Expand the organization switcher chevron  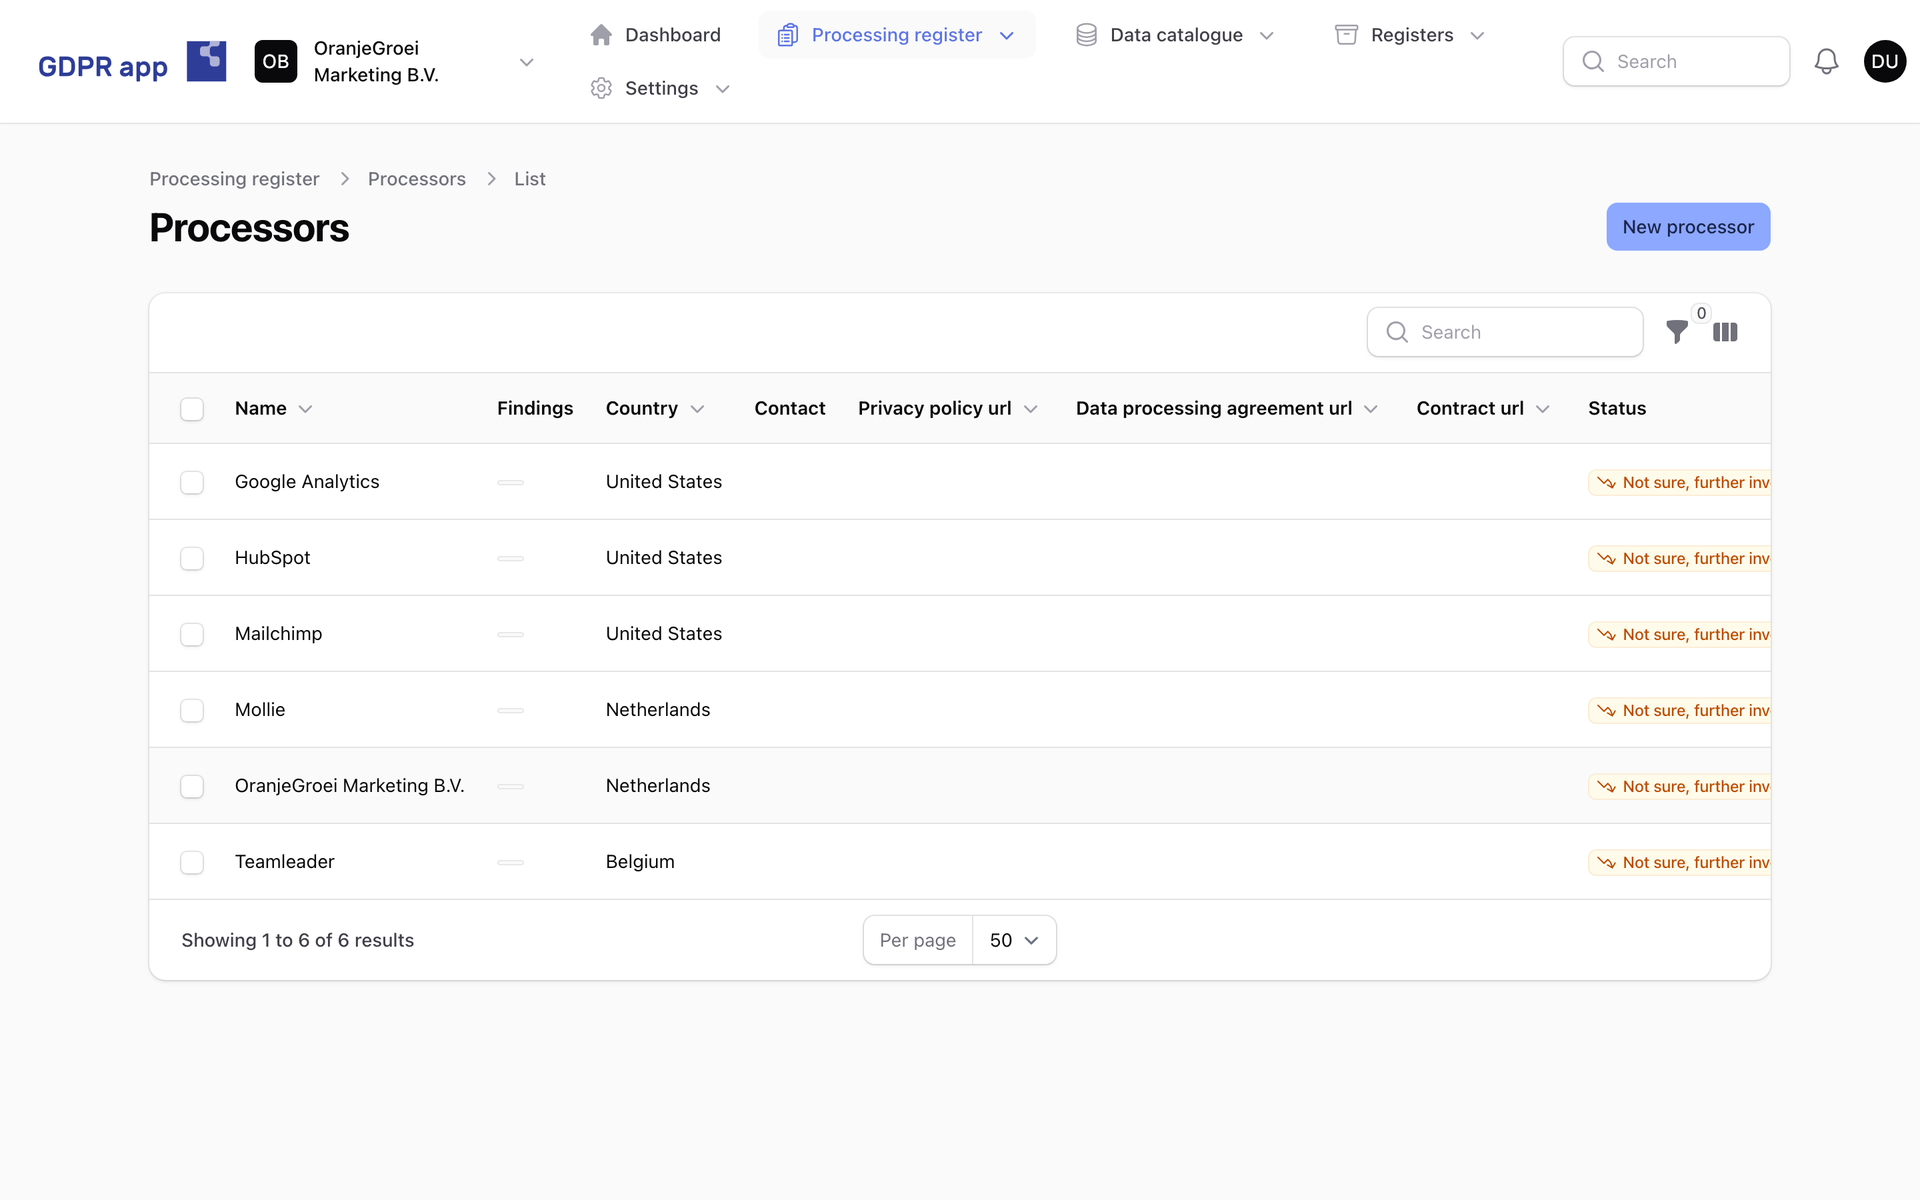pyautogui.click(x=526, y=62)
